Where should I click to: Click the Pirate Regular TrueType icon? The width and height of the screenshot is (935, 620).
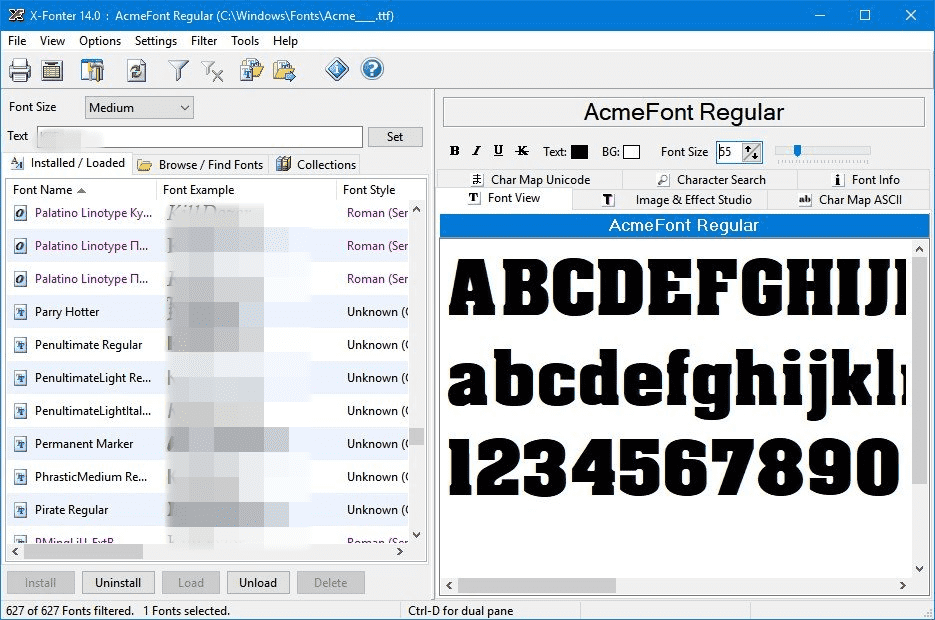[20, 510]
